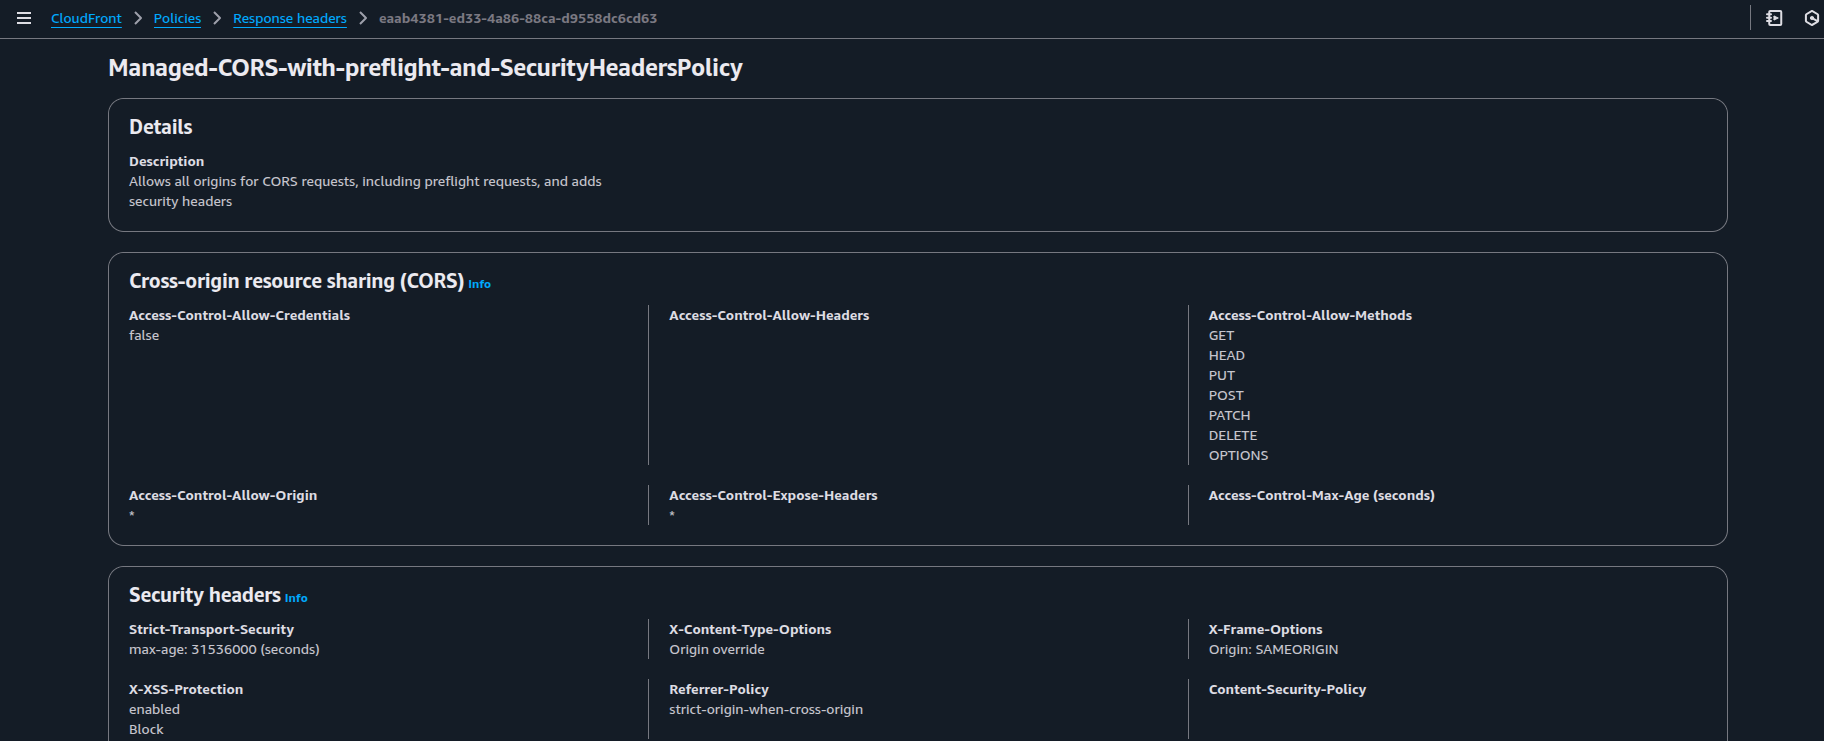Navigate to the Response headers breadcrumb
The image size is (1824, 741).
[290, 18]
